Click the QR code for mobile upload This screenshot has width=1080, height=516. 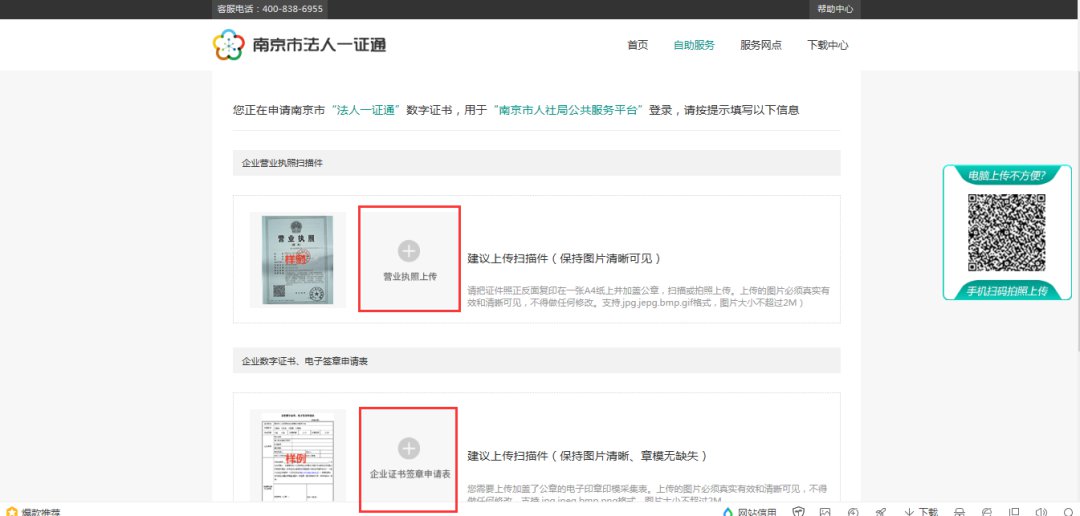1006,233
